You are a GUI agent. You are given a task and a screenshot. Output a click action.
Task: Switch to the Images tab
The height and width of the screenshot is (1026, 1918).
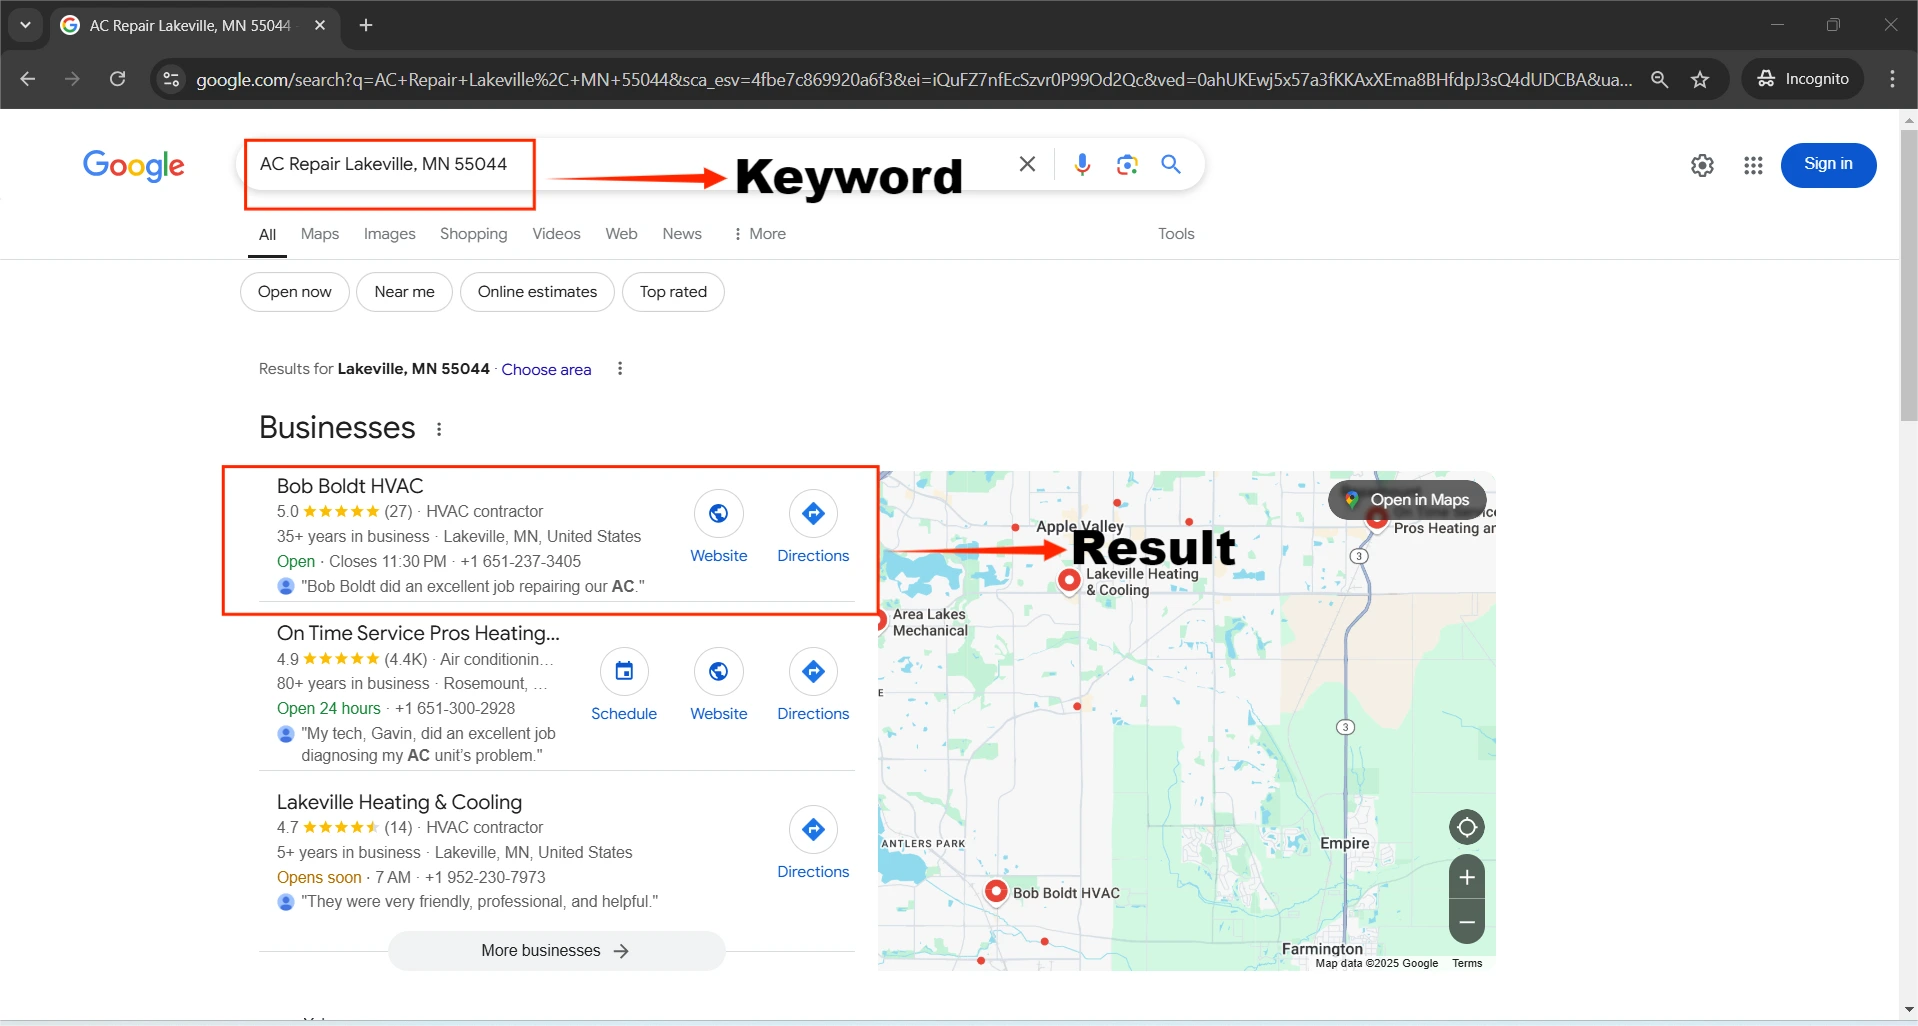(389, 234)
